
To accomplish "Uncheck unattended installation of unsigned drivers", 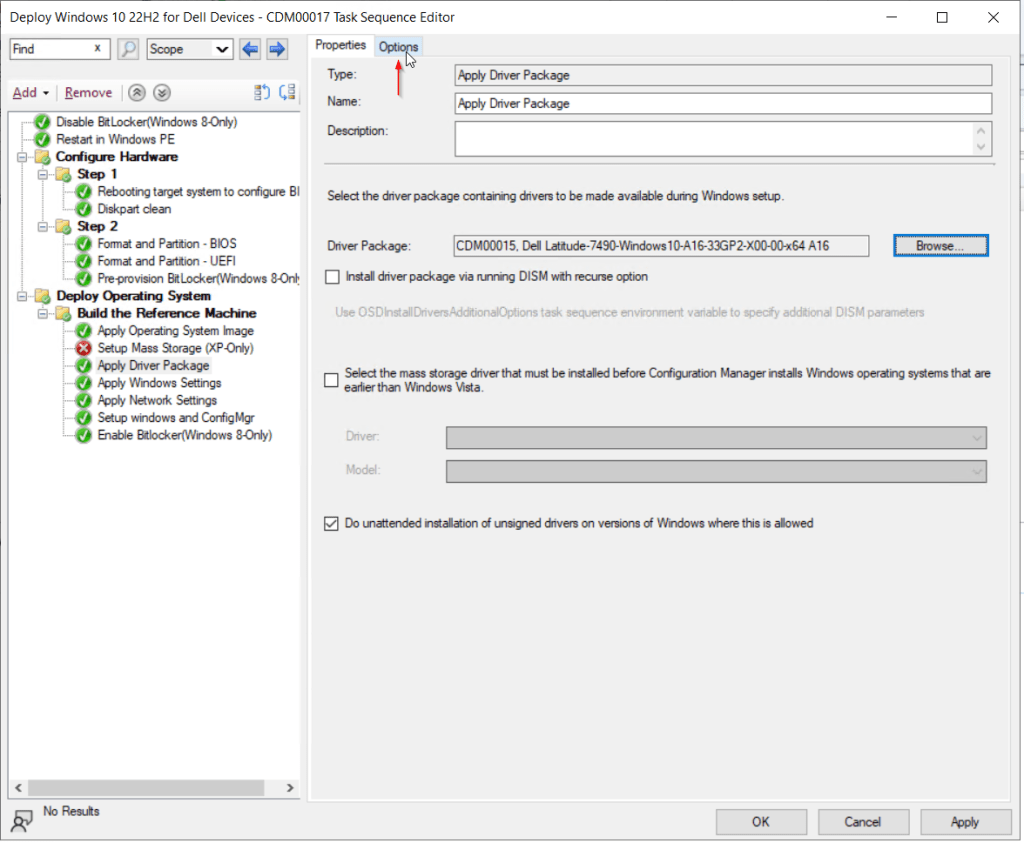I will tap(332, 523).
